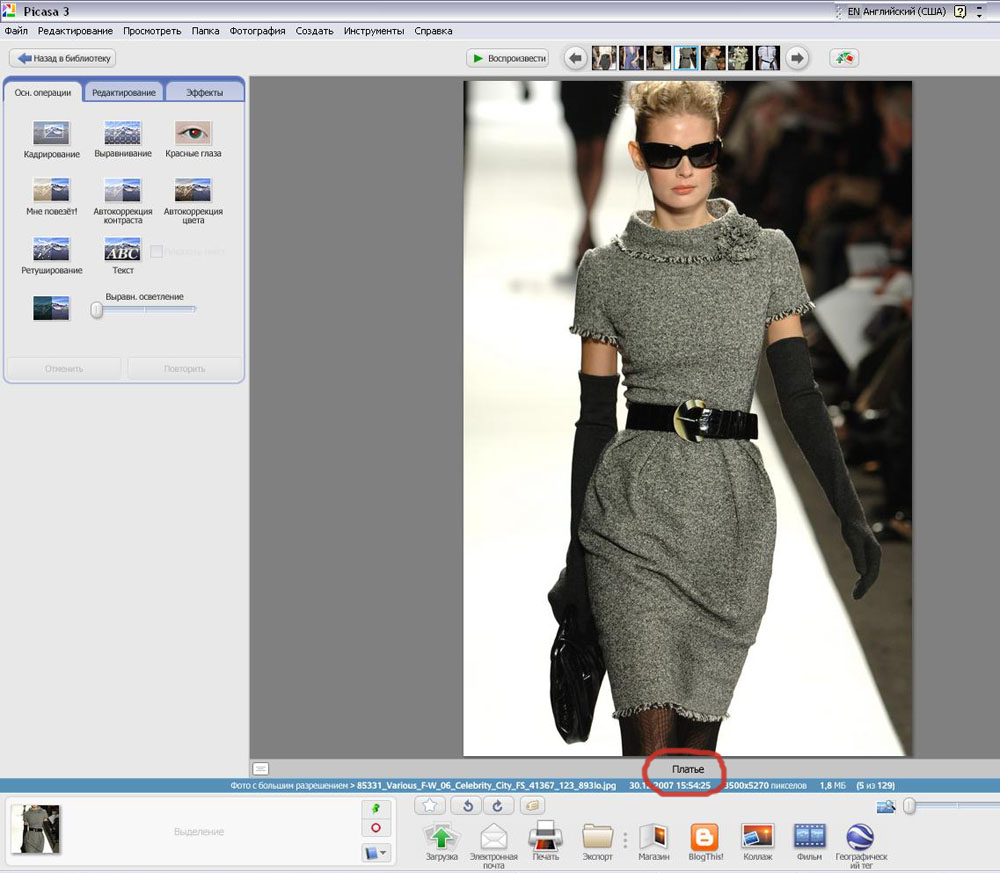
Task: Switch to the Эффекты tab
Action: 205,92
